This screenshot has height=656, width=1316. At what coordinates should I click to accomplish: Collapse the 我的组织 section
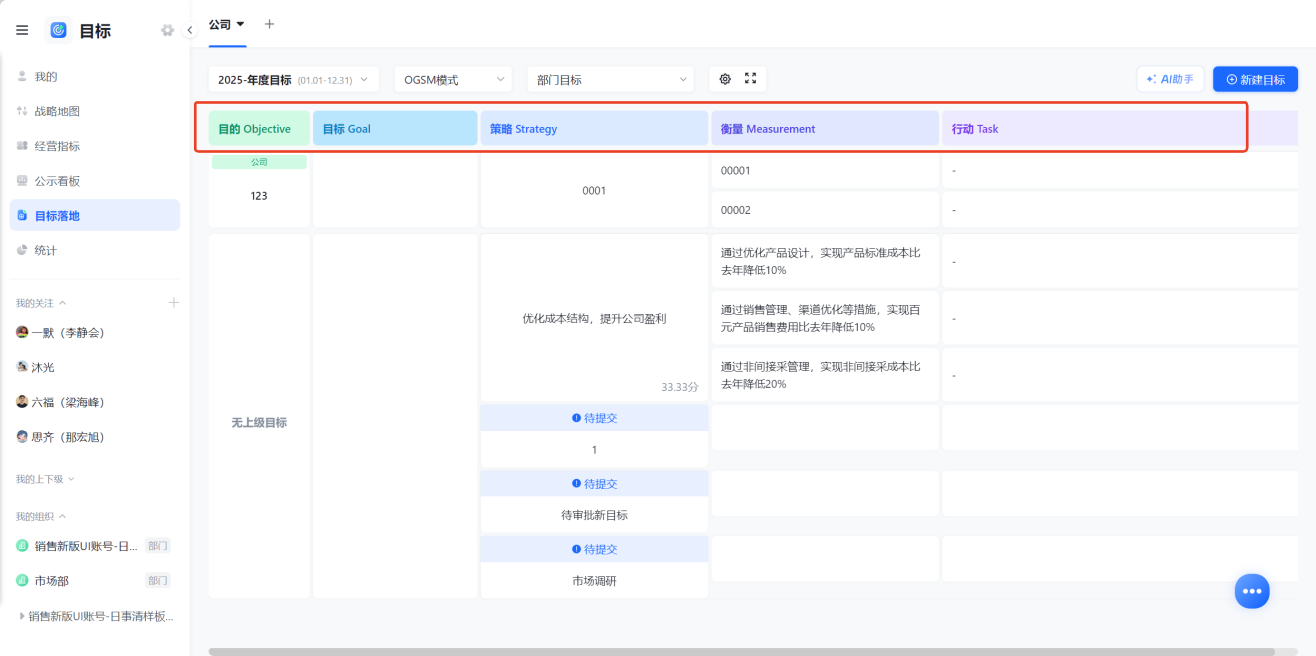[62, 516]
